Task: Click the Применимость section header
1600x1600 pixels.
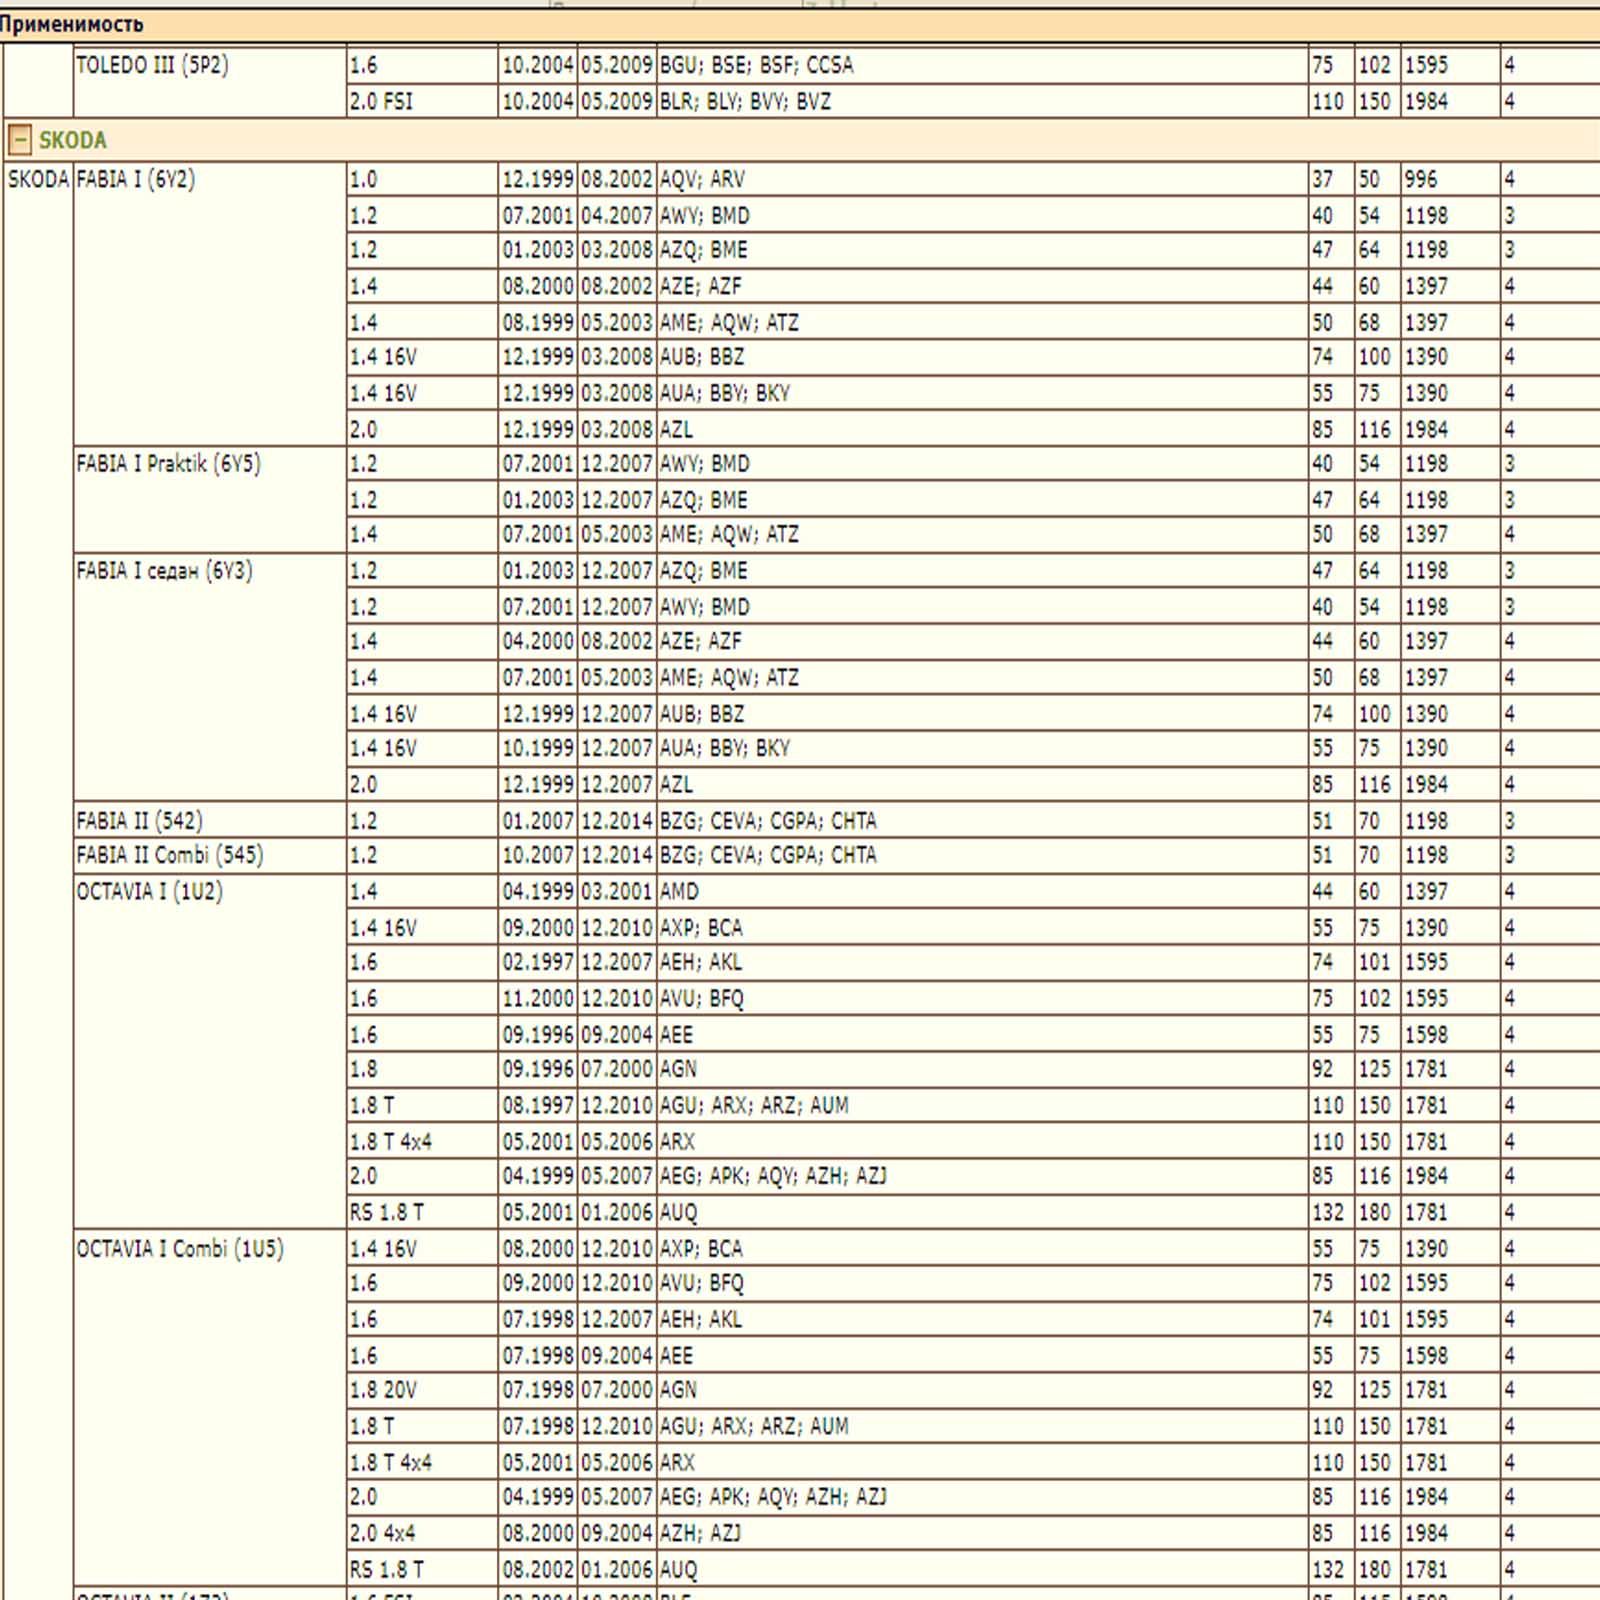Action: pyautogui.click(x=72, y=24)
